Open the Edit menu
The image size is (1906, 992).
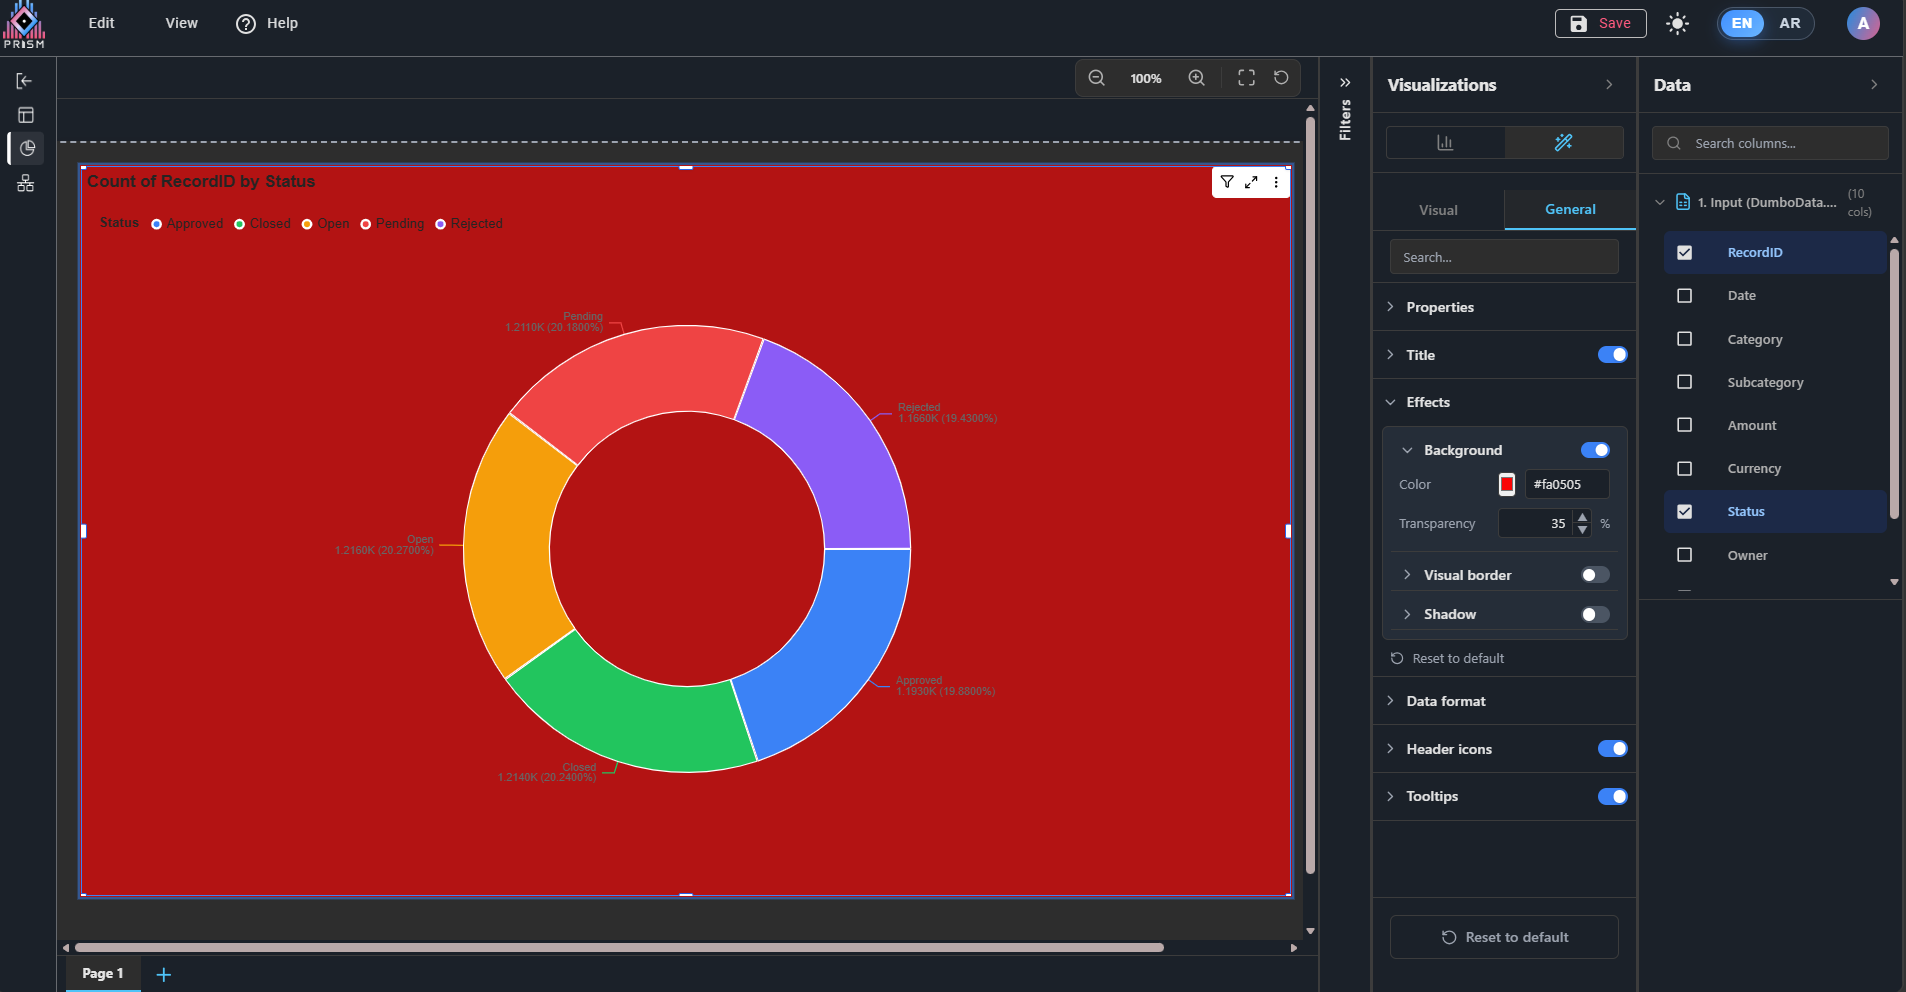click(101, 23)
